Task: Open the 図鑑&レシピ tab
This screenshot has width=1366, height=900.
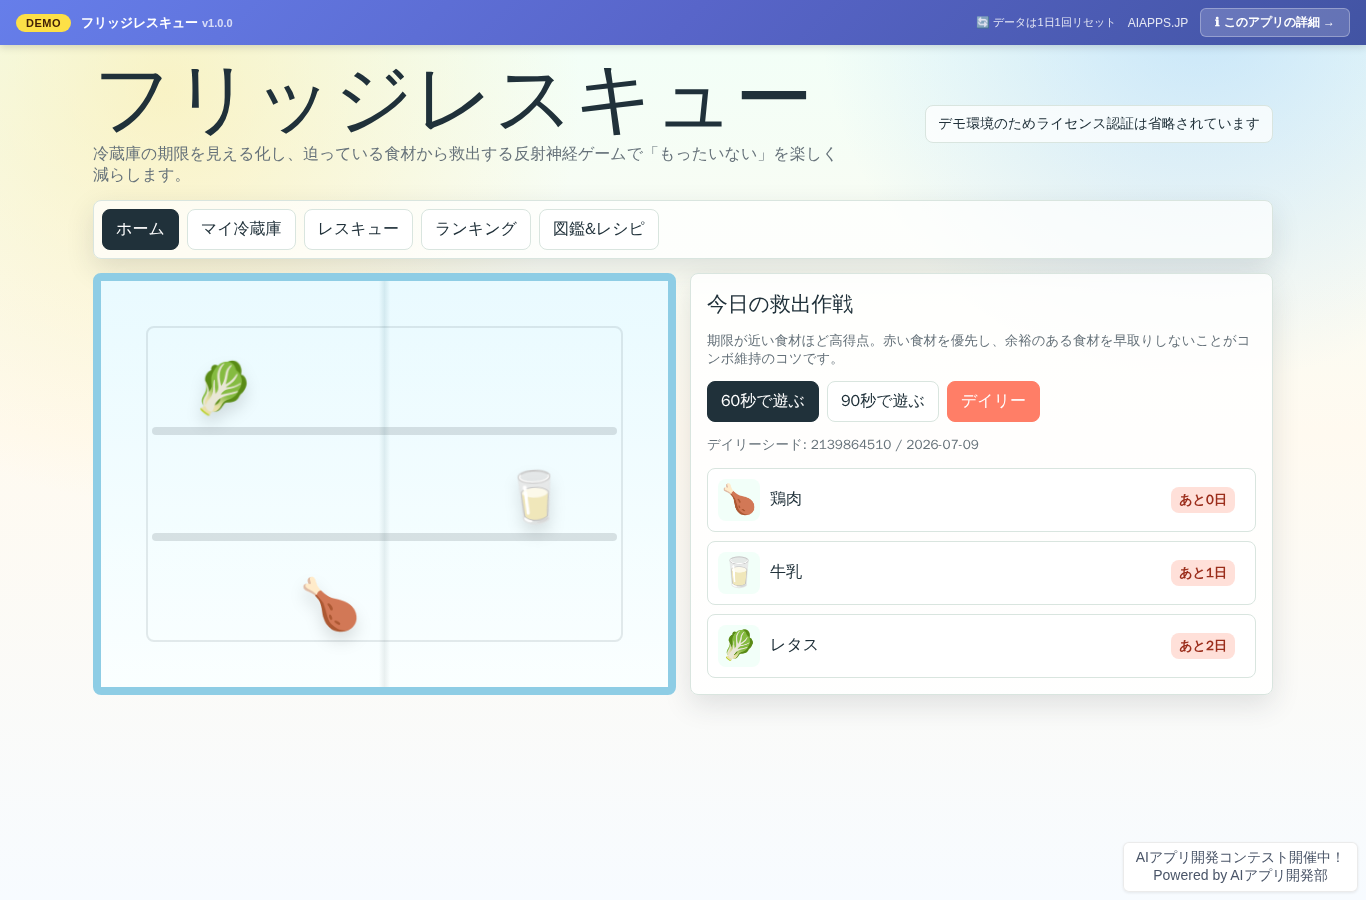Action: pyautogui.click(x=599, y=229)
